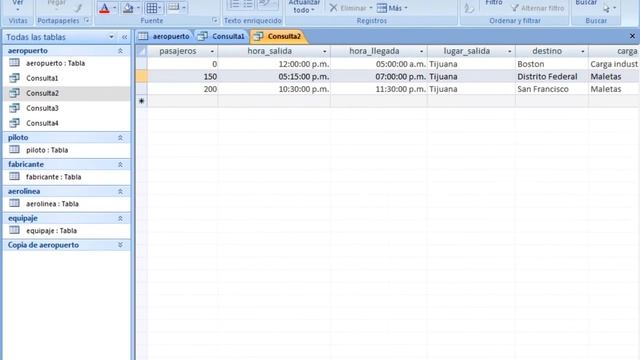The width and height of the screenshot is (640, 360).
Task: Collapse the equipaje group
Action: (120, 218)
